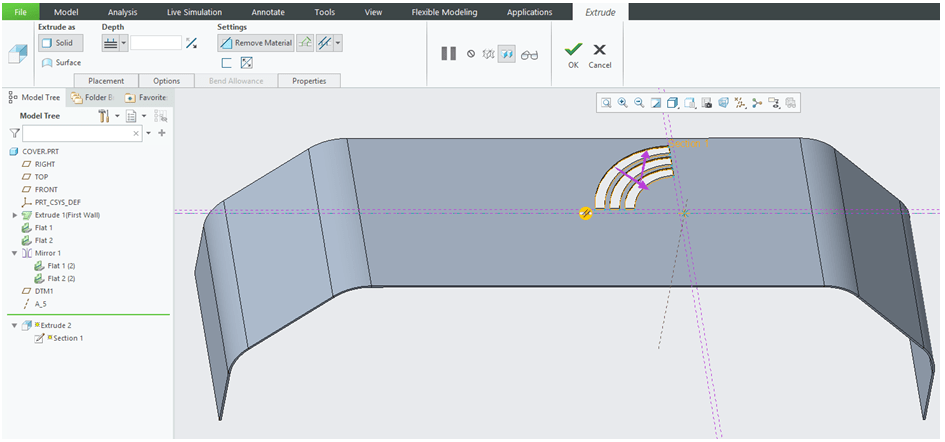Viewport: 945px width, 442px height.
Task: Click the glasses preview icon
Action: pos(529,54)
